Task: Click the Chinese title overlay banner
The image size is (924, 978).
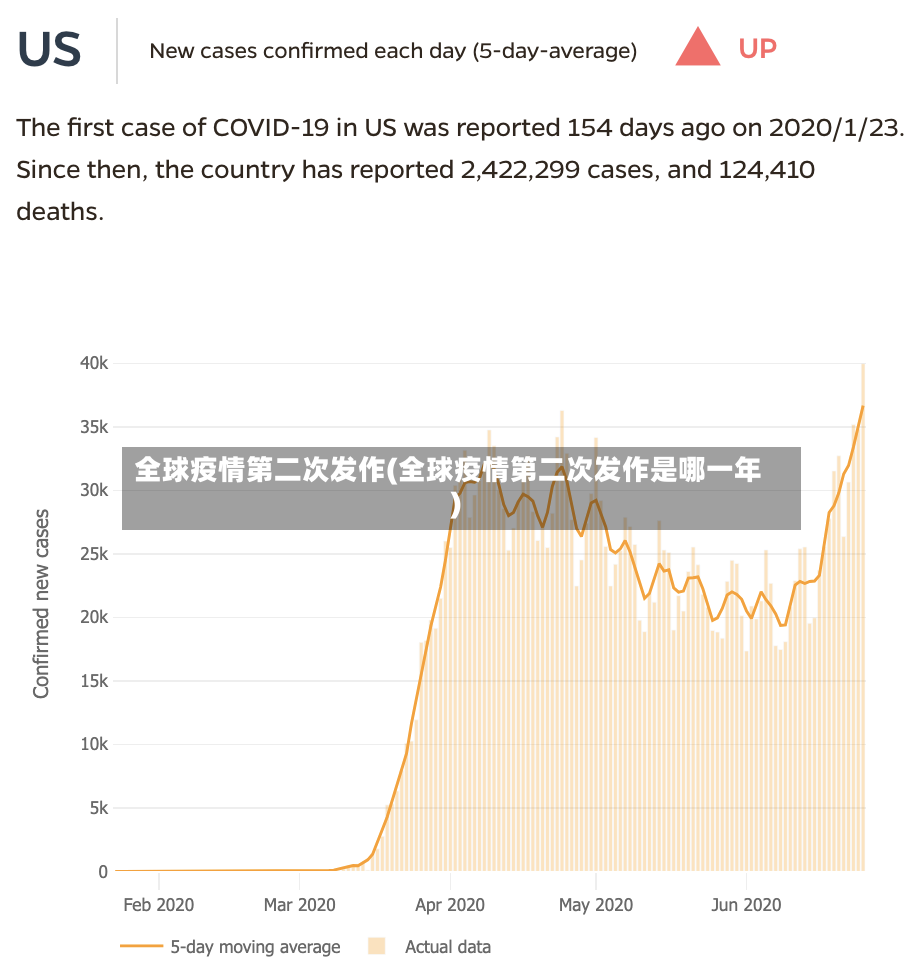Action: click(461, 488)
